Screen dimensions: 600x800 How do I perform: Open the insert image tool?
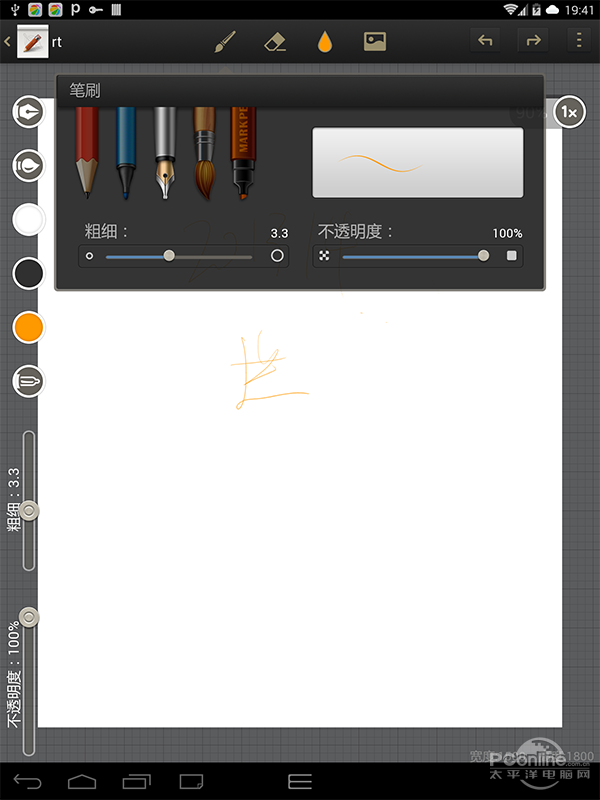coord(374,41)
